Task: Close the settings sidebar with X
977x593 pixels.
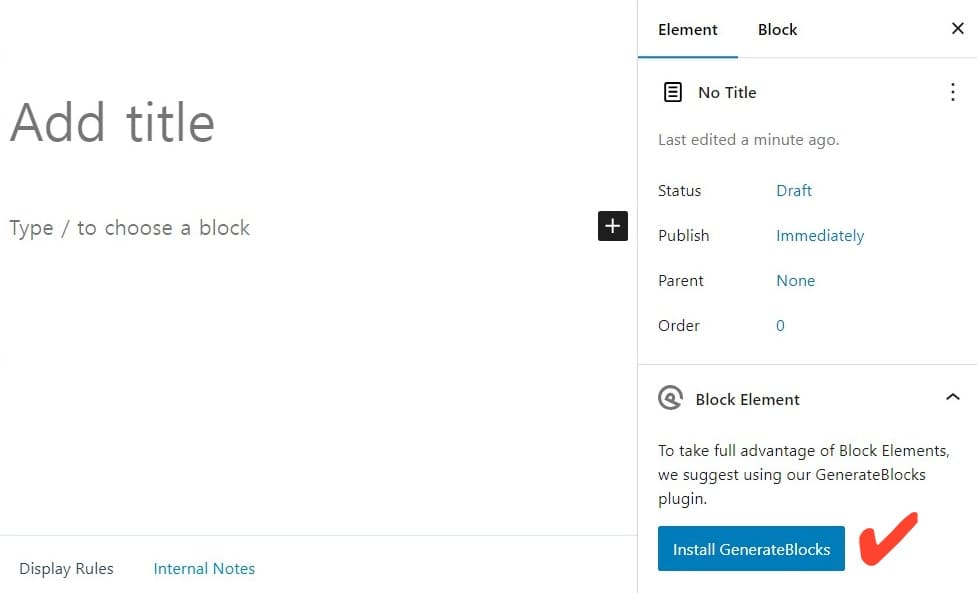Action: [x=958, y=29]
